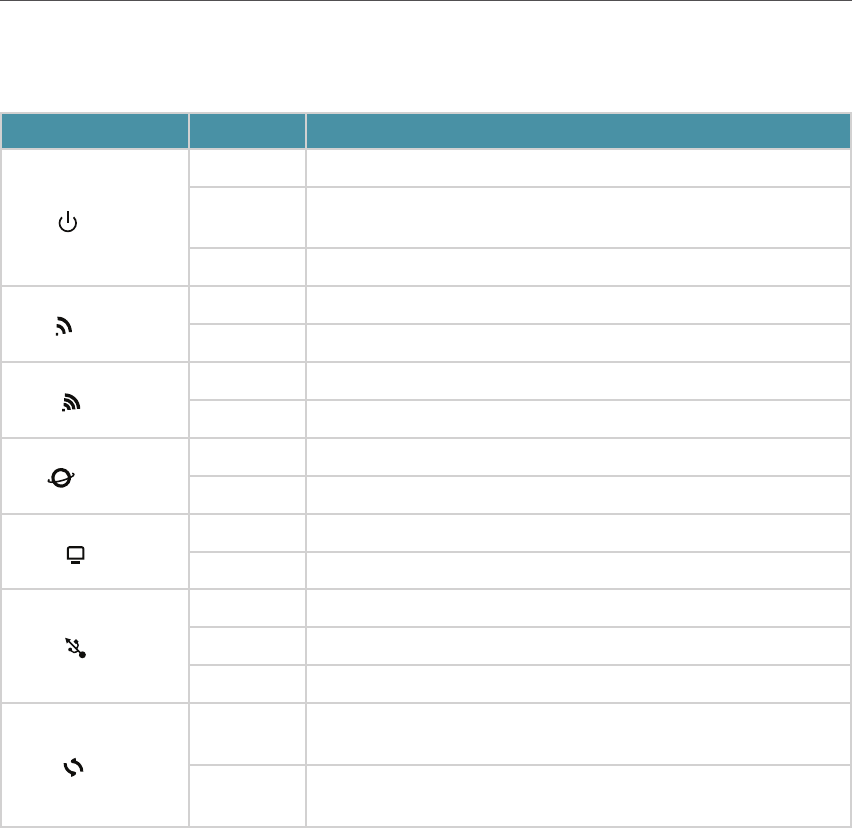Click the WPS circular arrows icon
852x828 pixels.
point(74,768)
